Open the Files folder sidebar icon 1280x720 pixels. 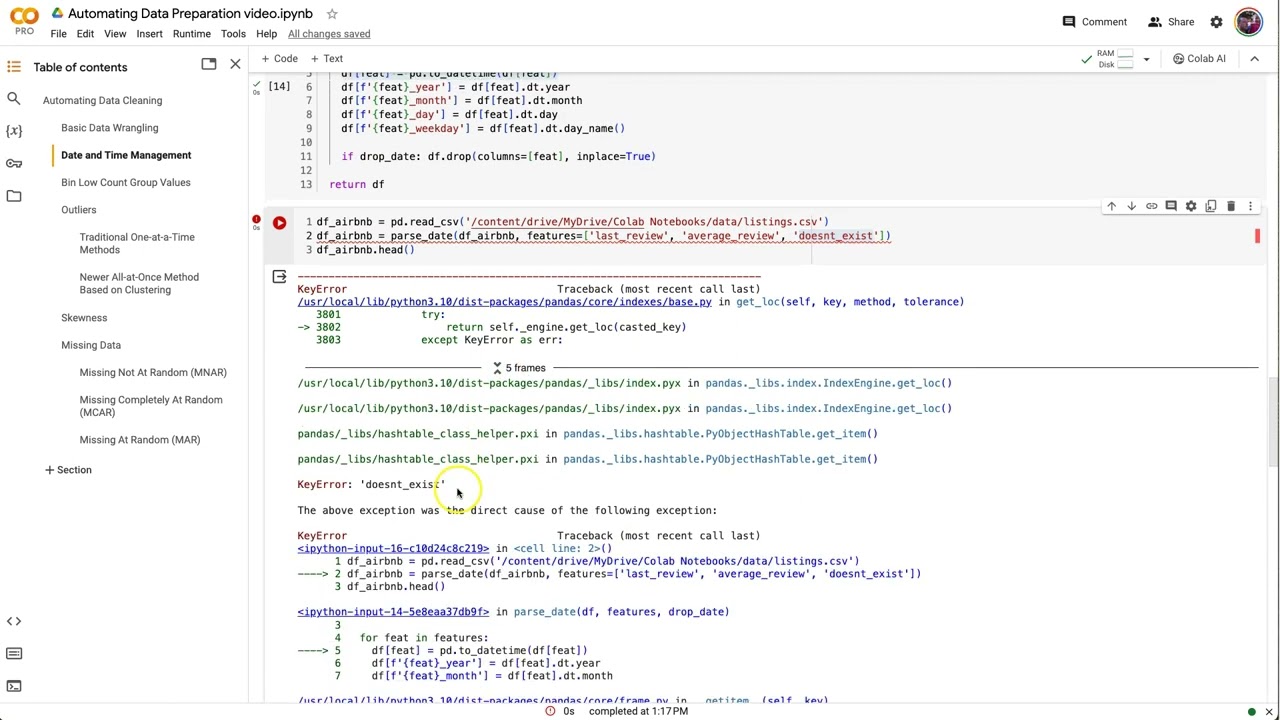pyautogui.click(x=14, y=196)
